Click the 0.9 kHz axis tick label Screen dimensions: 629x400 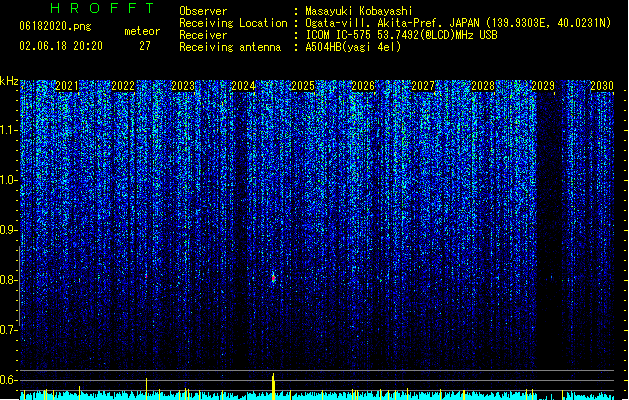tap(8, 230)
